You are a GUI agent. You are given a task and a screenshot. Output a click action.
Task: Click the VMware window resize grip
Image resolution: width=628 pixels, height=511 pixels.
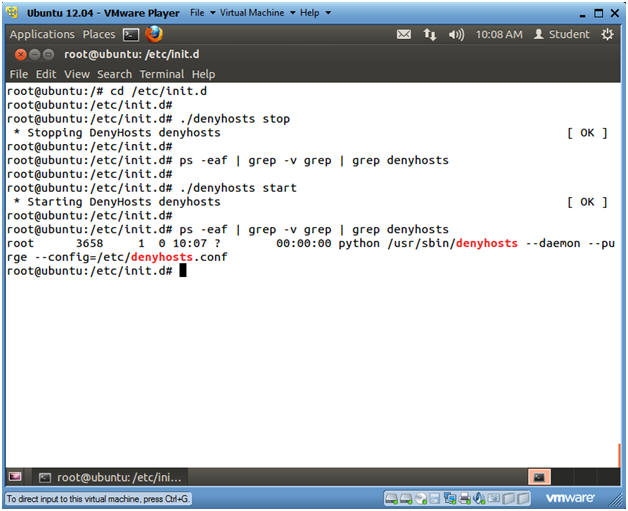[616, 500]
